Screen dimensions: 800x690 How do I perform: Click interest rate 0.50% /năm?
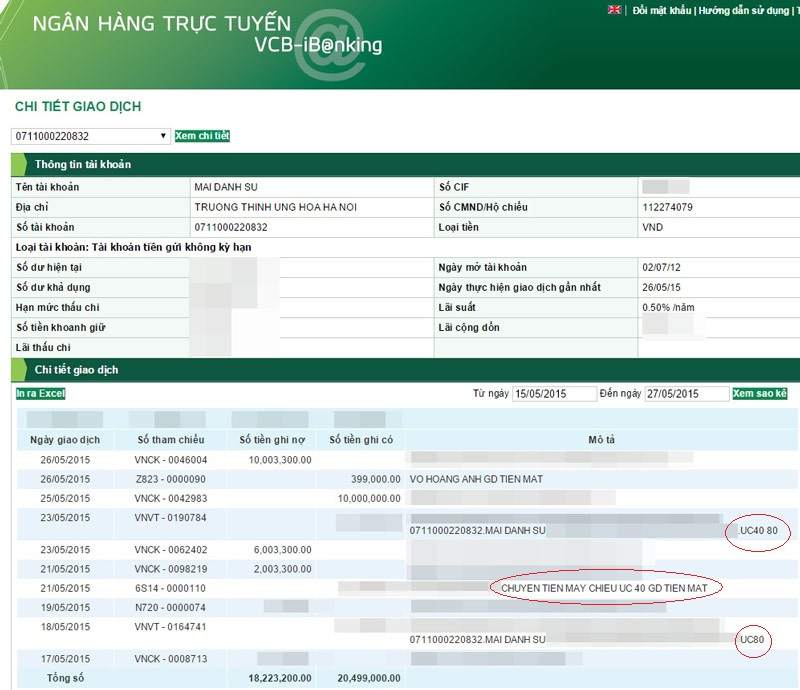point(668,307)
